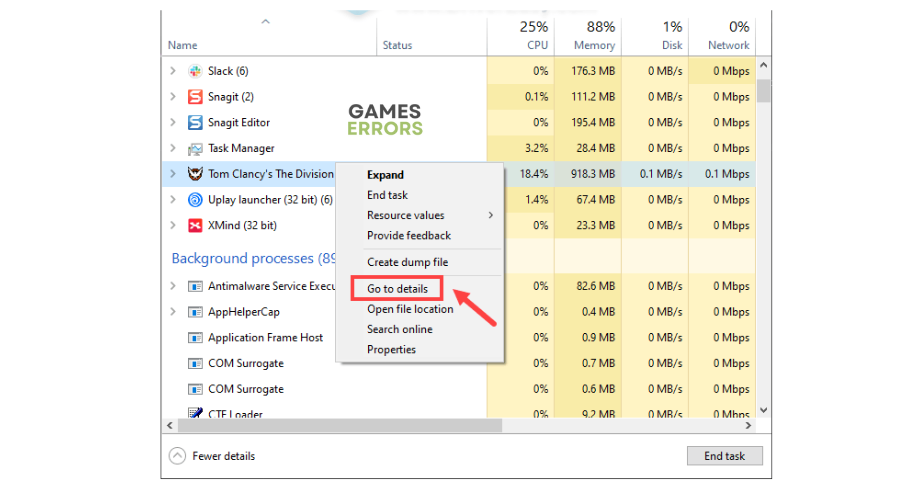Click the Background processes section heading
This screenshot has width=900, height=500.
253,258
